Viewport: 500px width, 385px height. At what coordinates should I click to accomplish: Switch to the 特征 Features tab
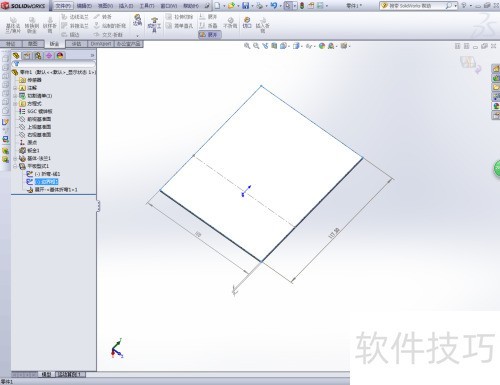tap(11, 44)
